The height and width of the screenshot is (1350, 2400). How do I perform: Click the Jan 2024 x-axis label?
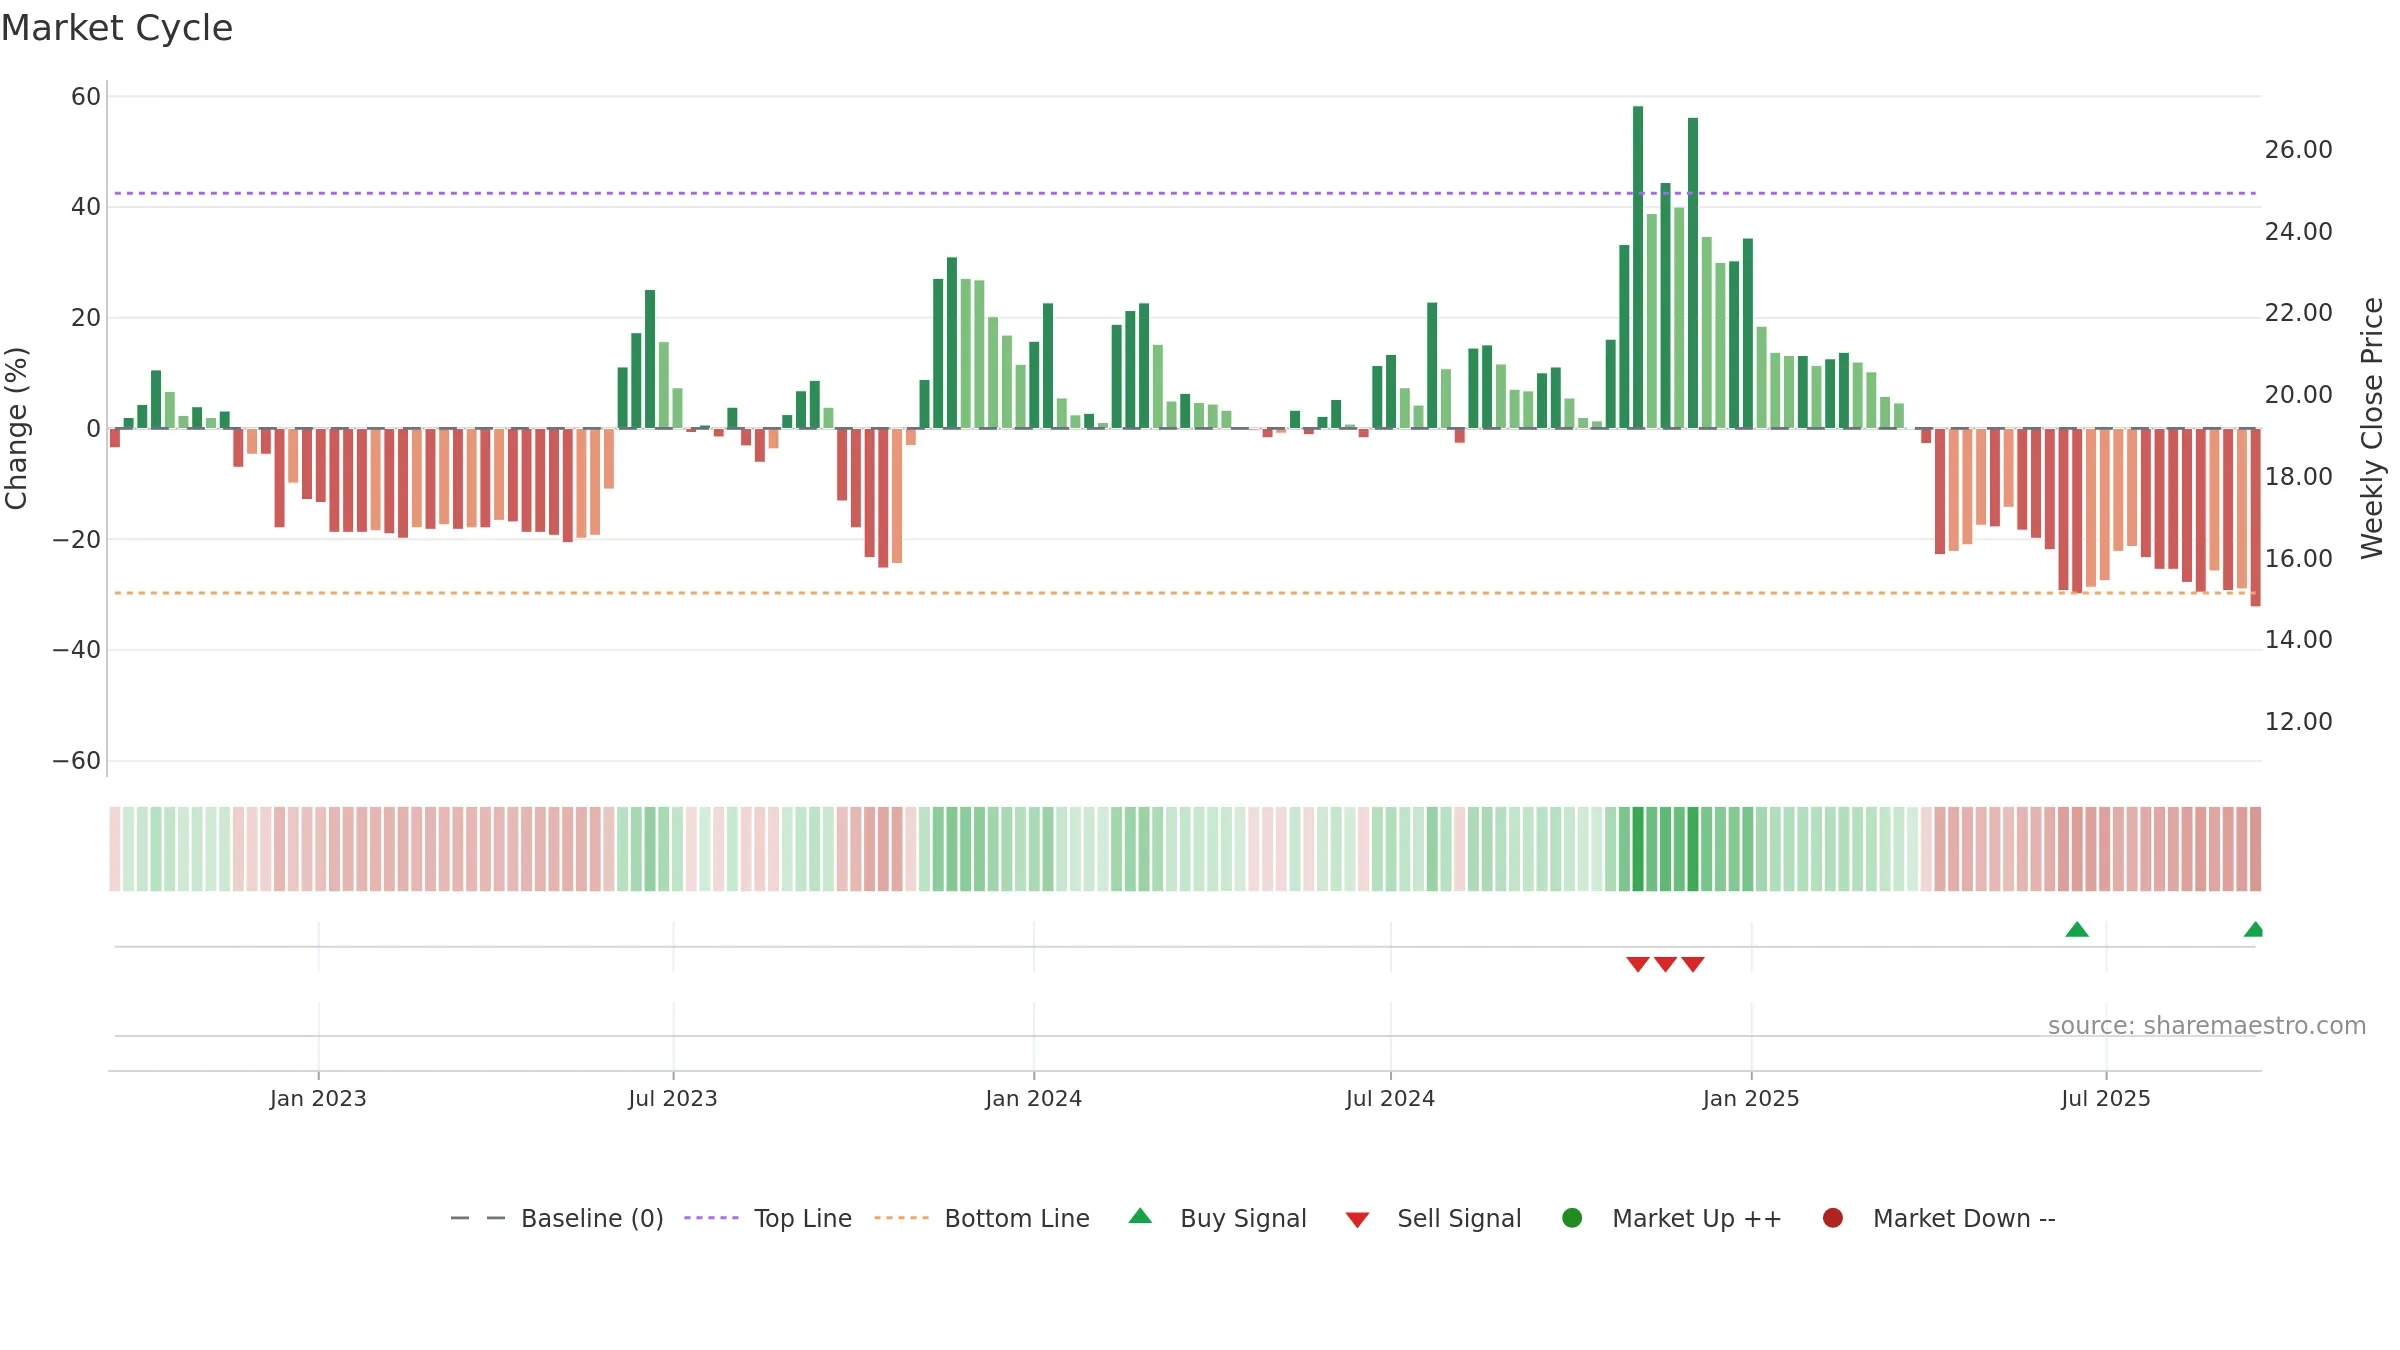1033,1099
